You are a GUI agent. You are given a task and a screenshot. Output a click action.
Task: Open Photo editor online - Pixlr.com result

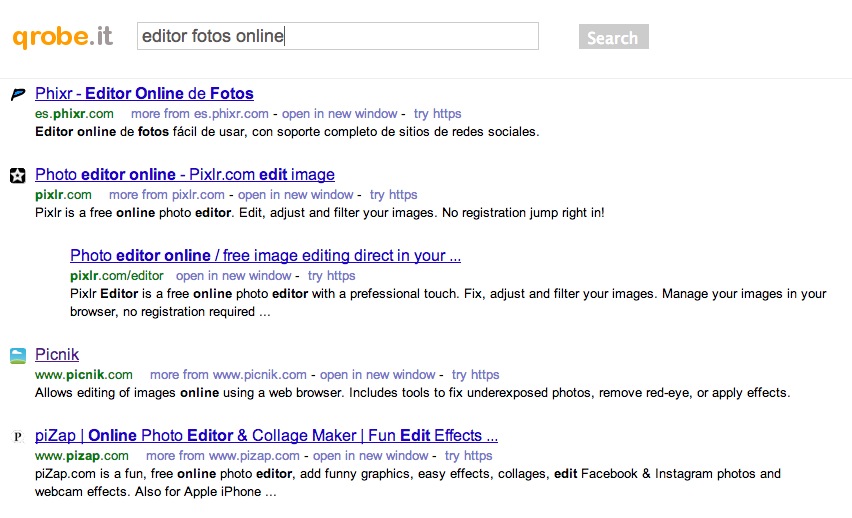[184, 175]
